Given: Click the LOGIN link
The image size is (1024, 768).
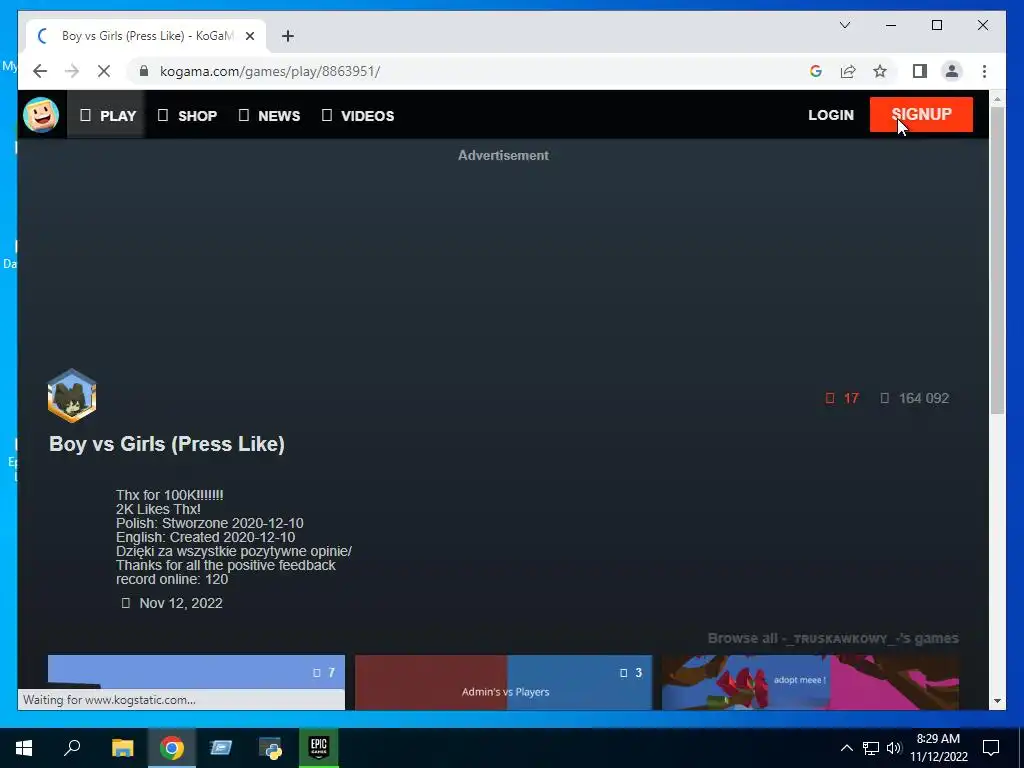Looking at the screenshot, I should click(x=831, y=115).
